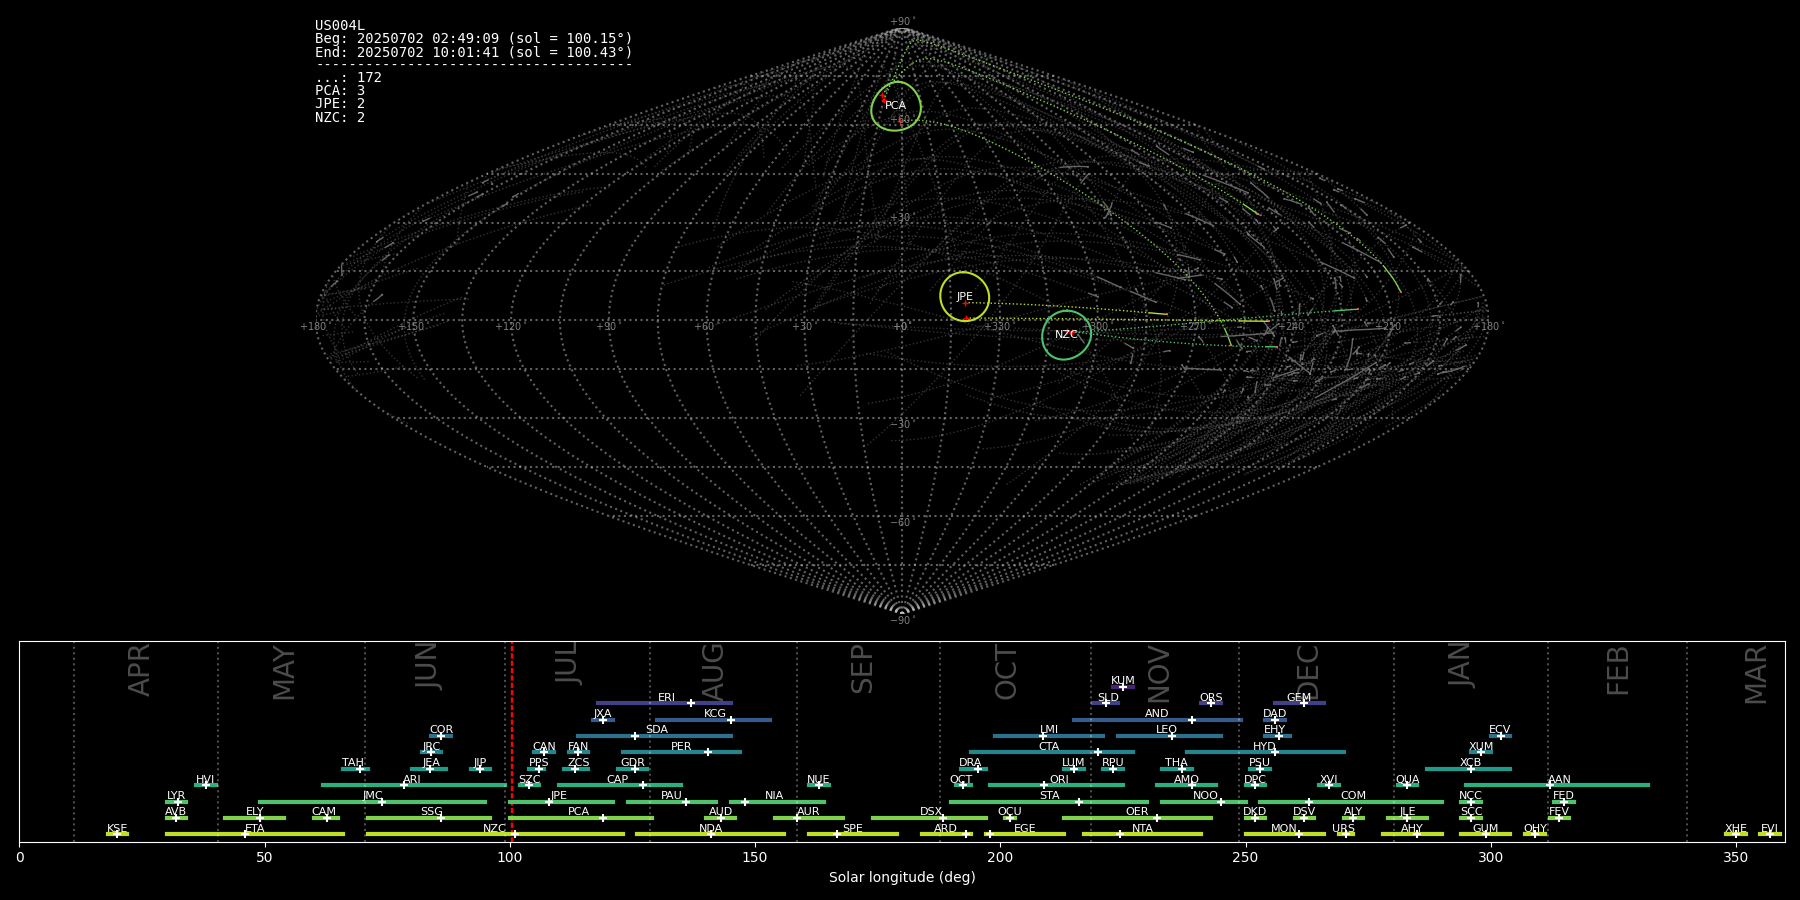The image size is (1800, 900).
Task: Select the QUA shower label
Action: [1408, 780]
